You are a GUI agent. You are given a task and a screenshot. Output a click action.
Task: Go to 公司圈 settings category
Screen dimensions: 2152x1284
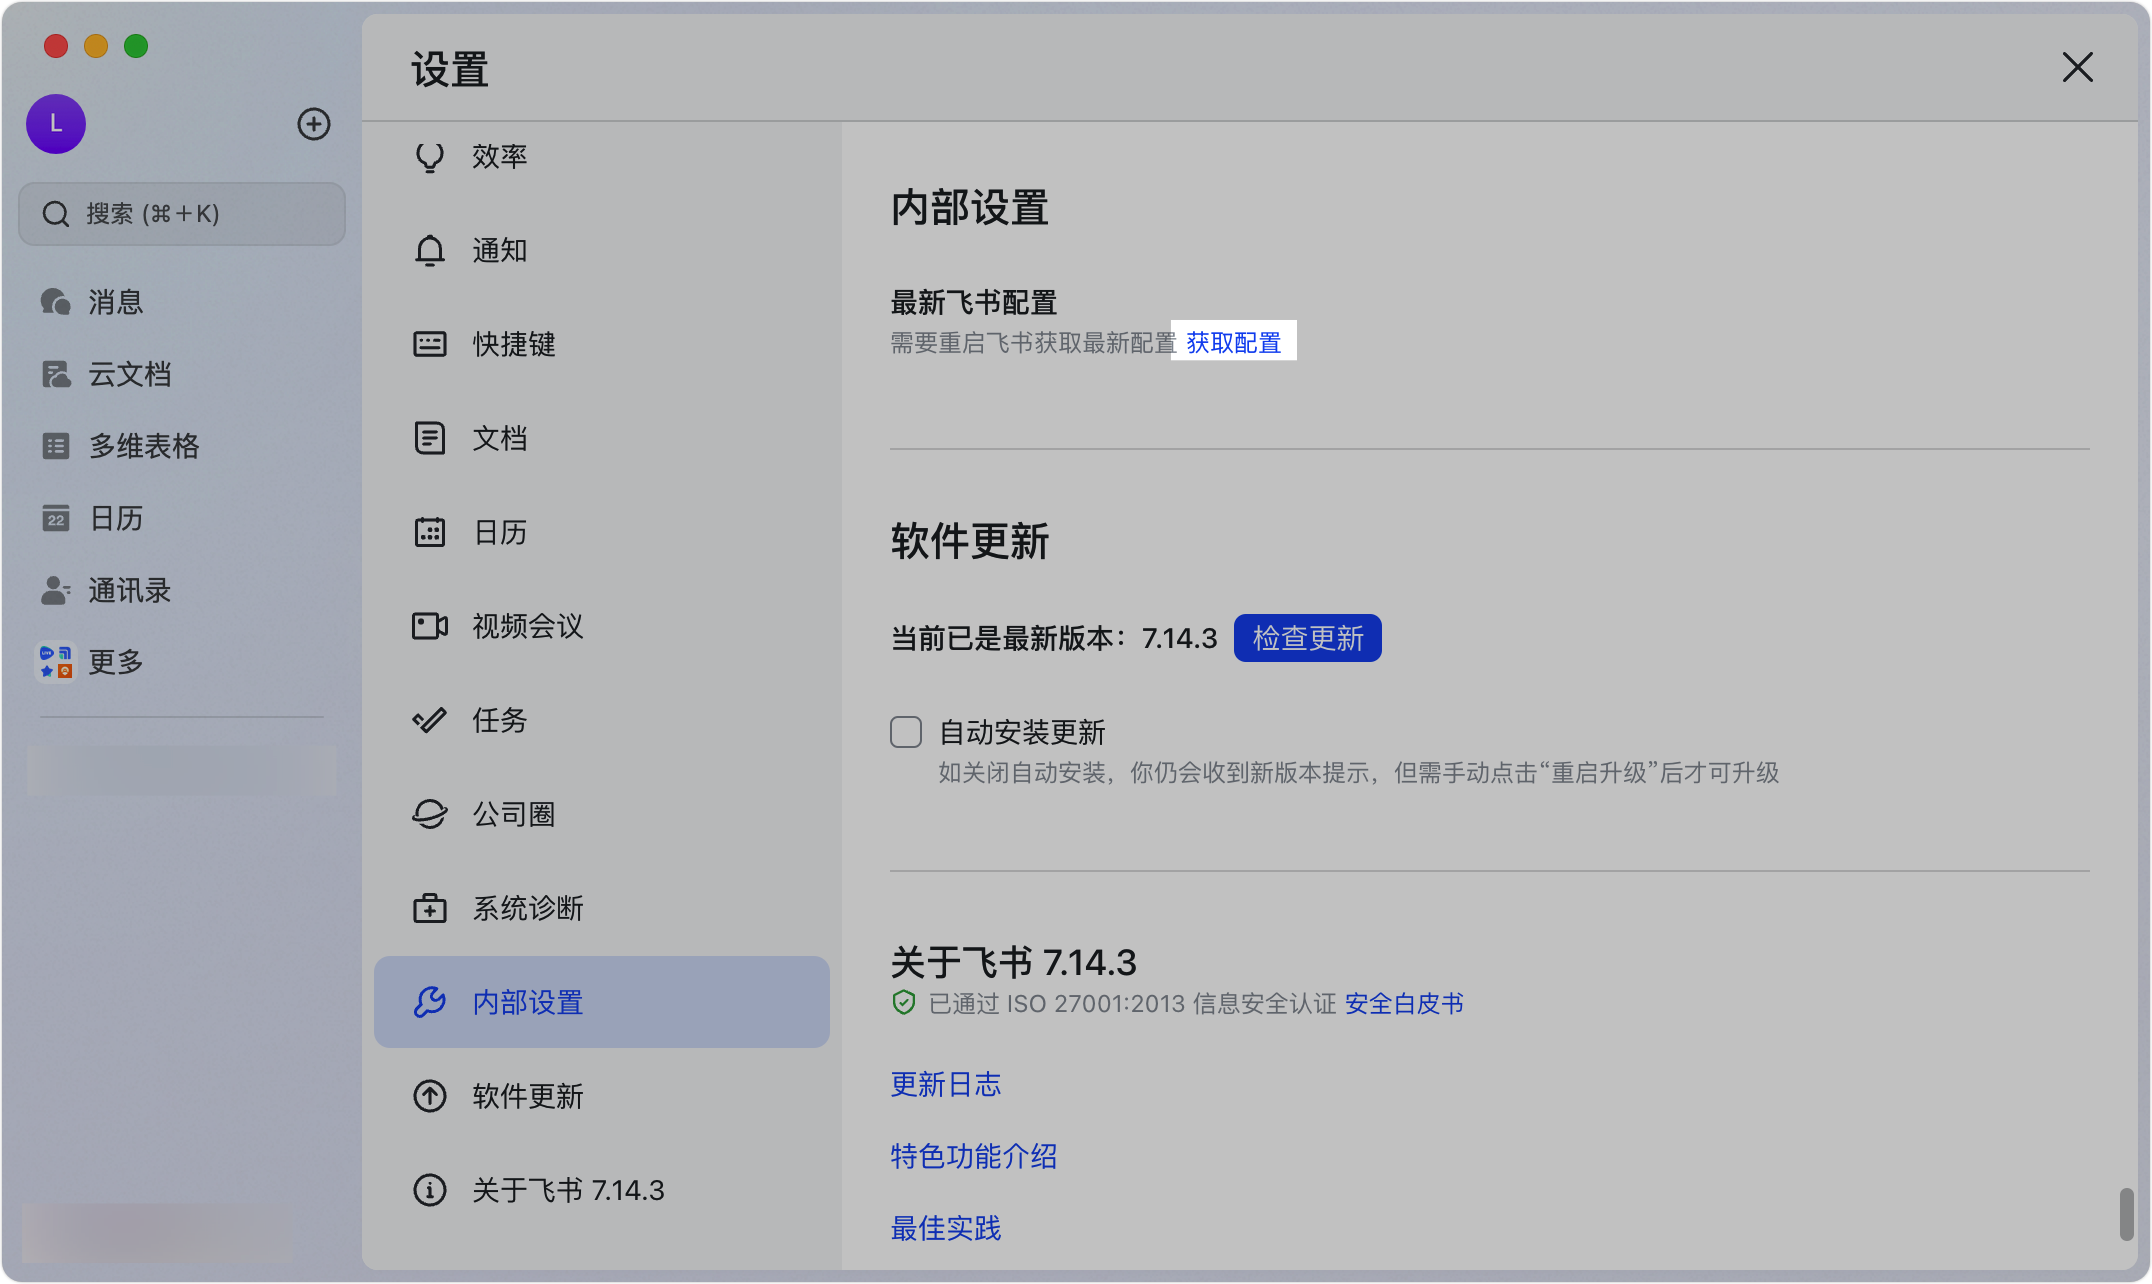pos(602,814)
